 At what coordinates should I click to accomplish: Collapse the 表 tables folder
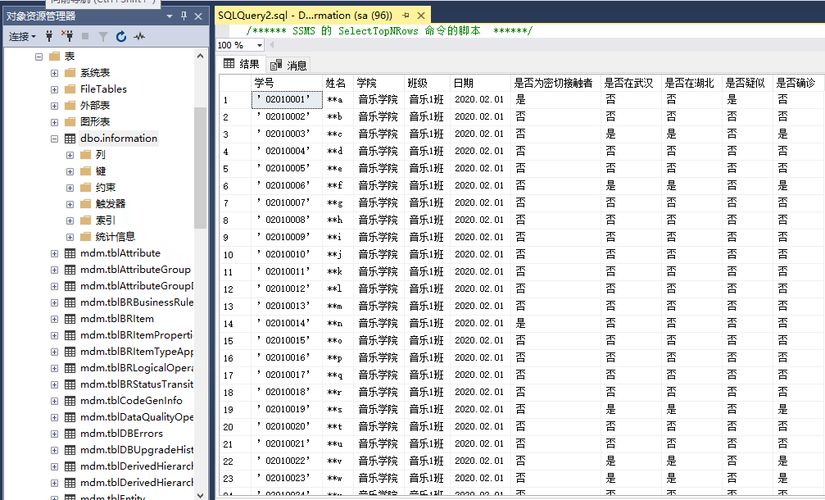[x=39, y=56]
